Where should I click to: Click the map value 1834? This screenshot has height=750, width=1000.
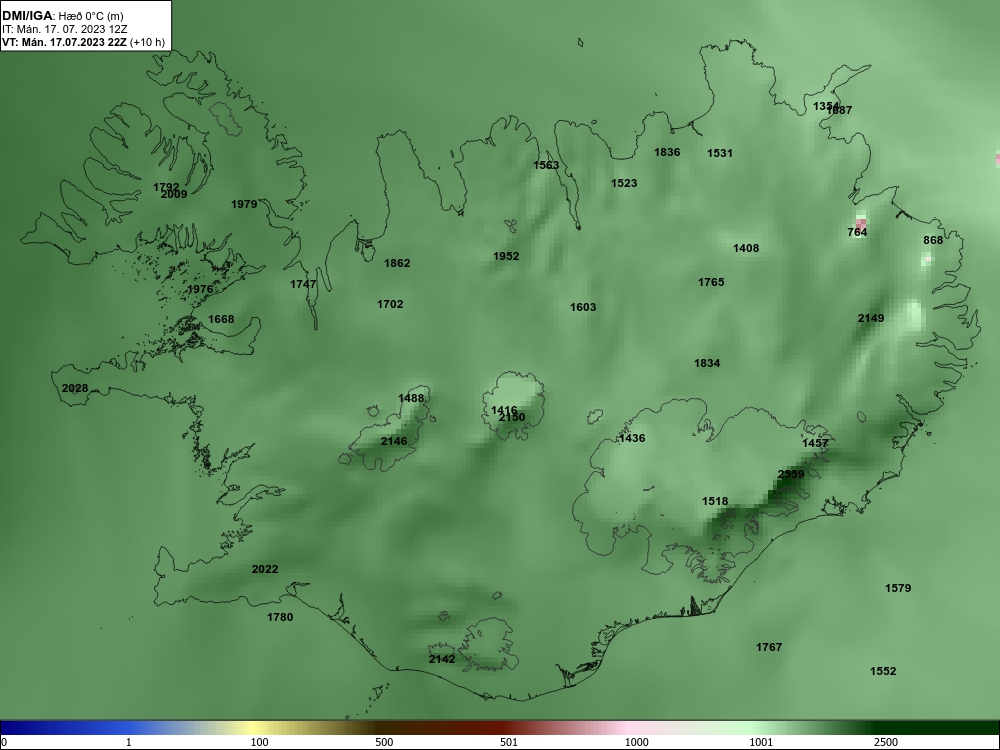707,363
